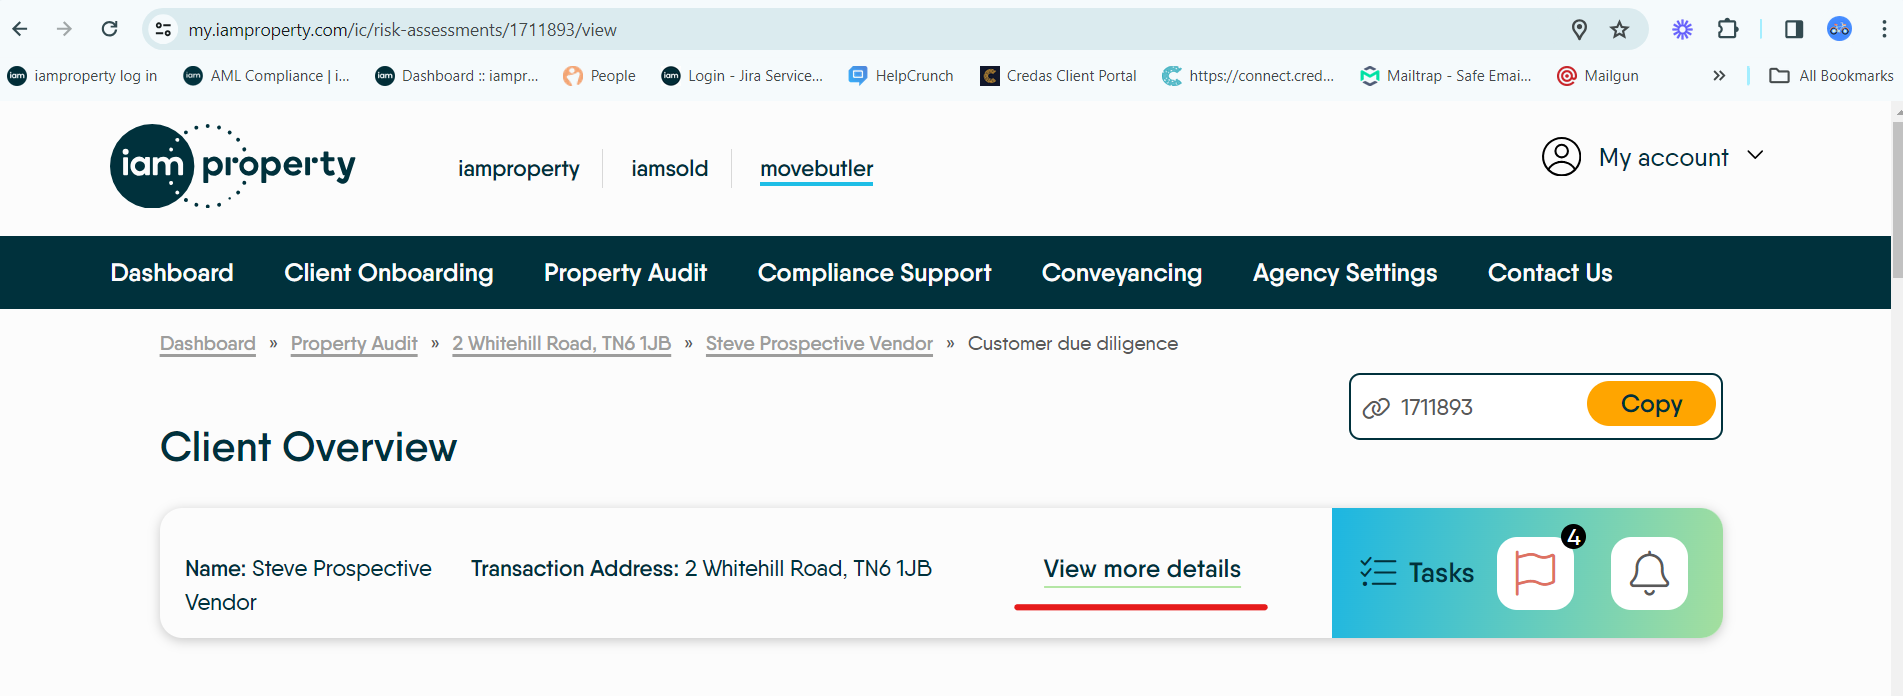The image size is (1903, 696).
Task: Go to Property Audit breadcrumb link
Action: pos(354,344)
